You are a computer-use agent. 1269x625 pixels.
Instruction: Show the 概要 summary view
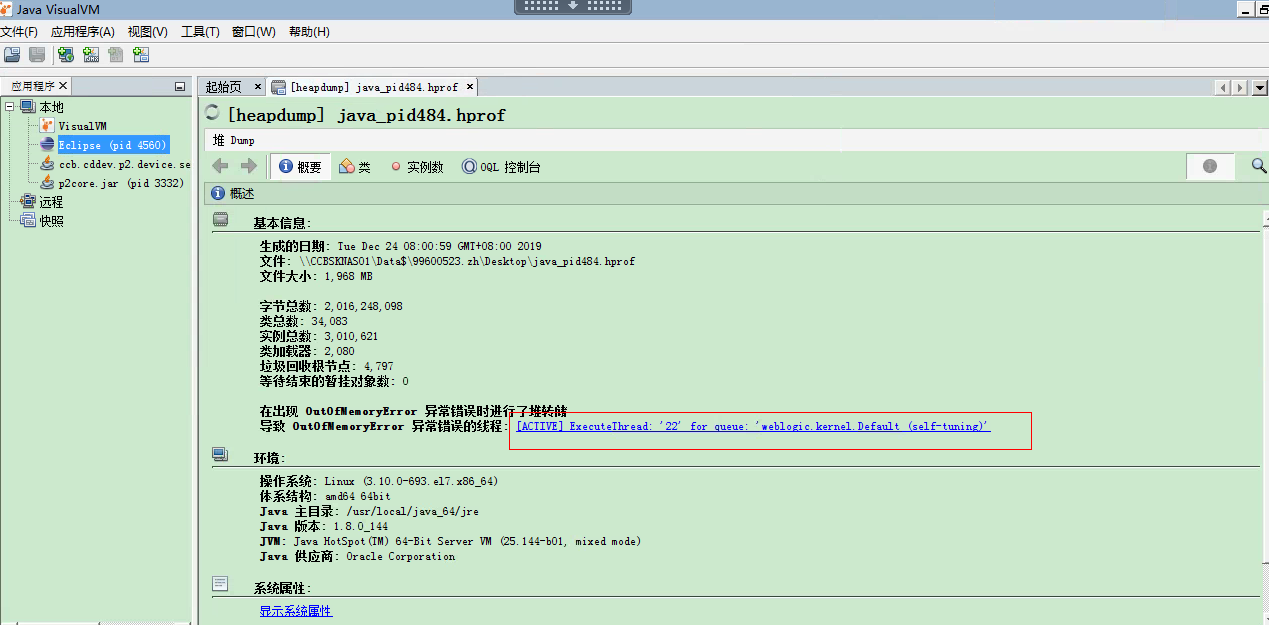click(301, 167)
